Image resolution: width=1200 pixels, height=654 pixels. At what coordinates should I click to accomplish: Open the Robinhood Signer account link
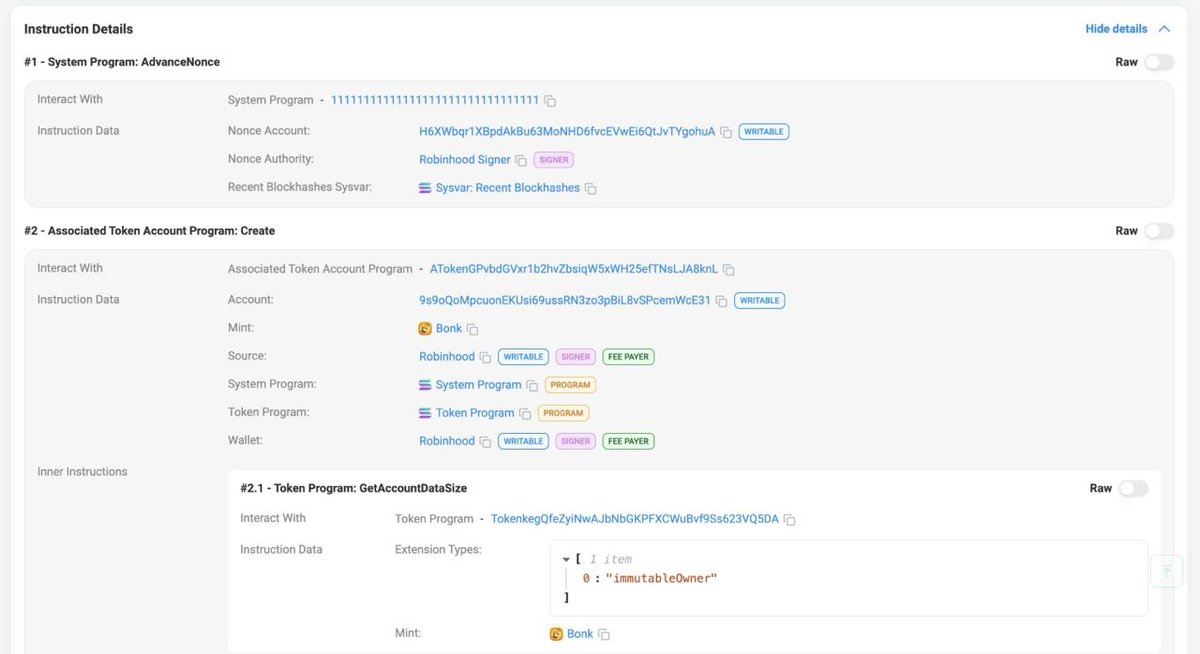point(464,159)
